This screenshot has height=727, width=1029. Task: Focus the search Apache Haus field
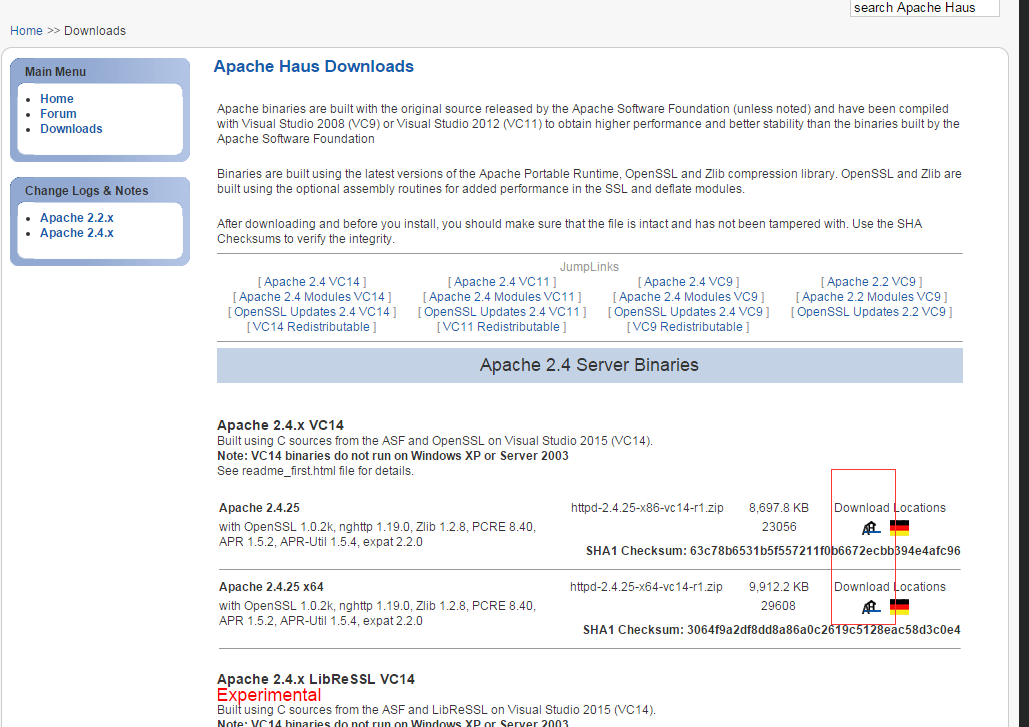click(924, 8)
